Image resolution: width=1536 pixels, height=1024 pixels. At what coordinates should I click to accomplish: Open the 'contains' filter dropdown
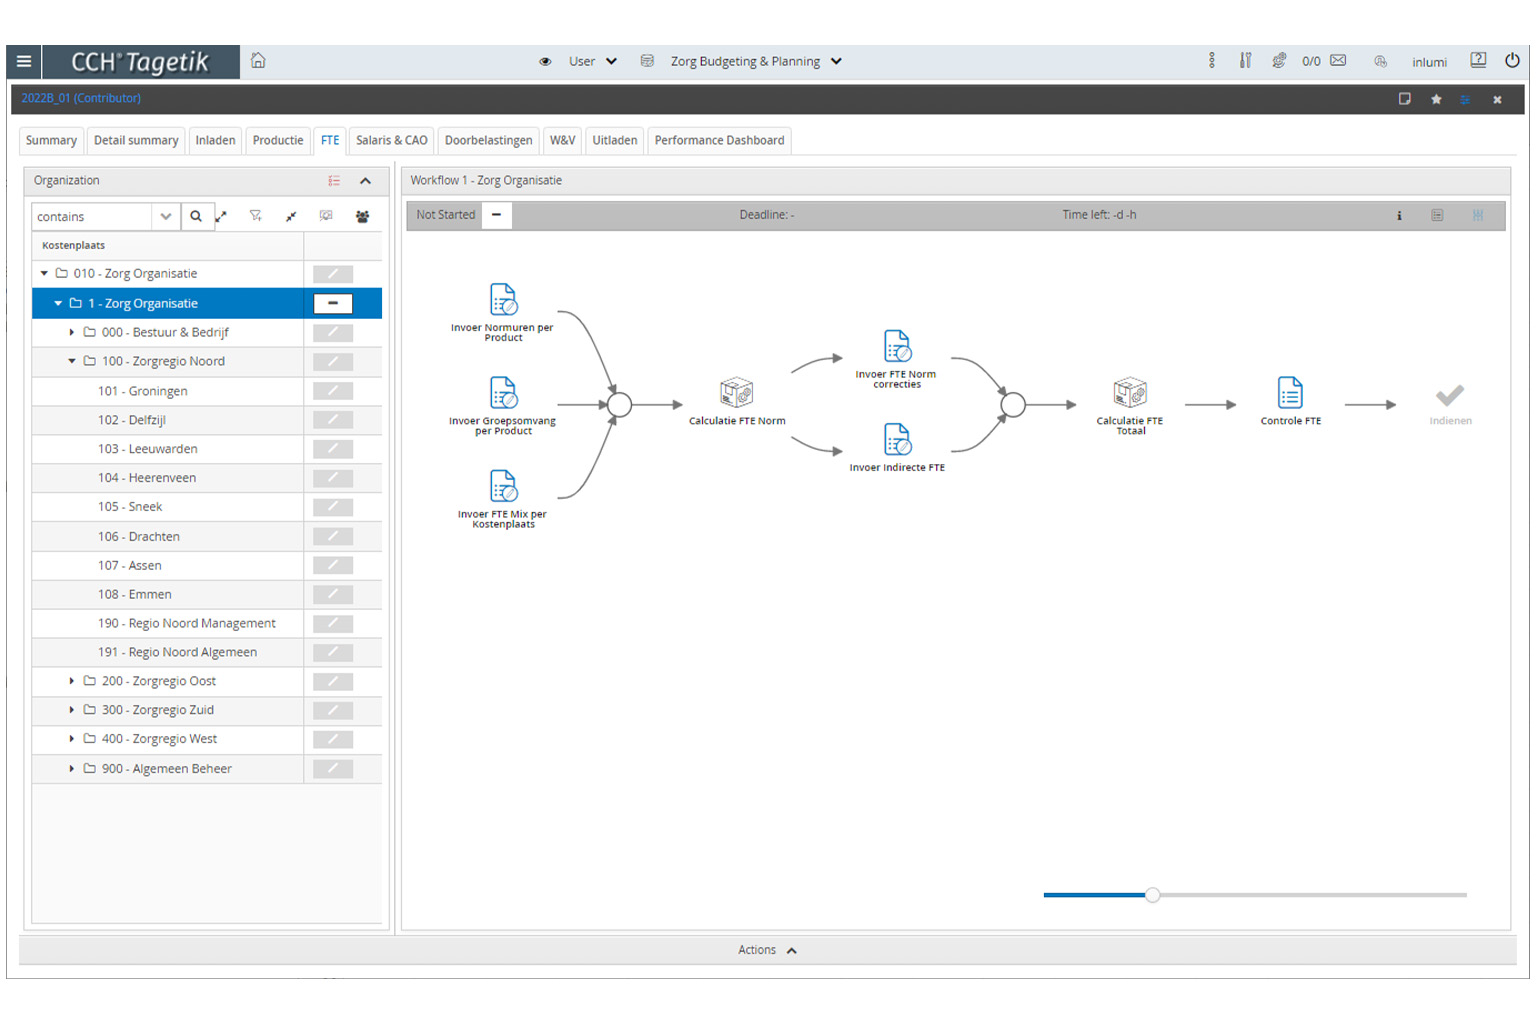coord(165,216)
